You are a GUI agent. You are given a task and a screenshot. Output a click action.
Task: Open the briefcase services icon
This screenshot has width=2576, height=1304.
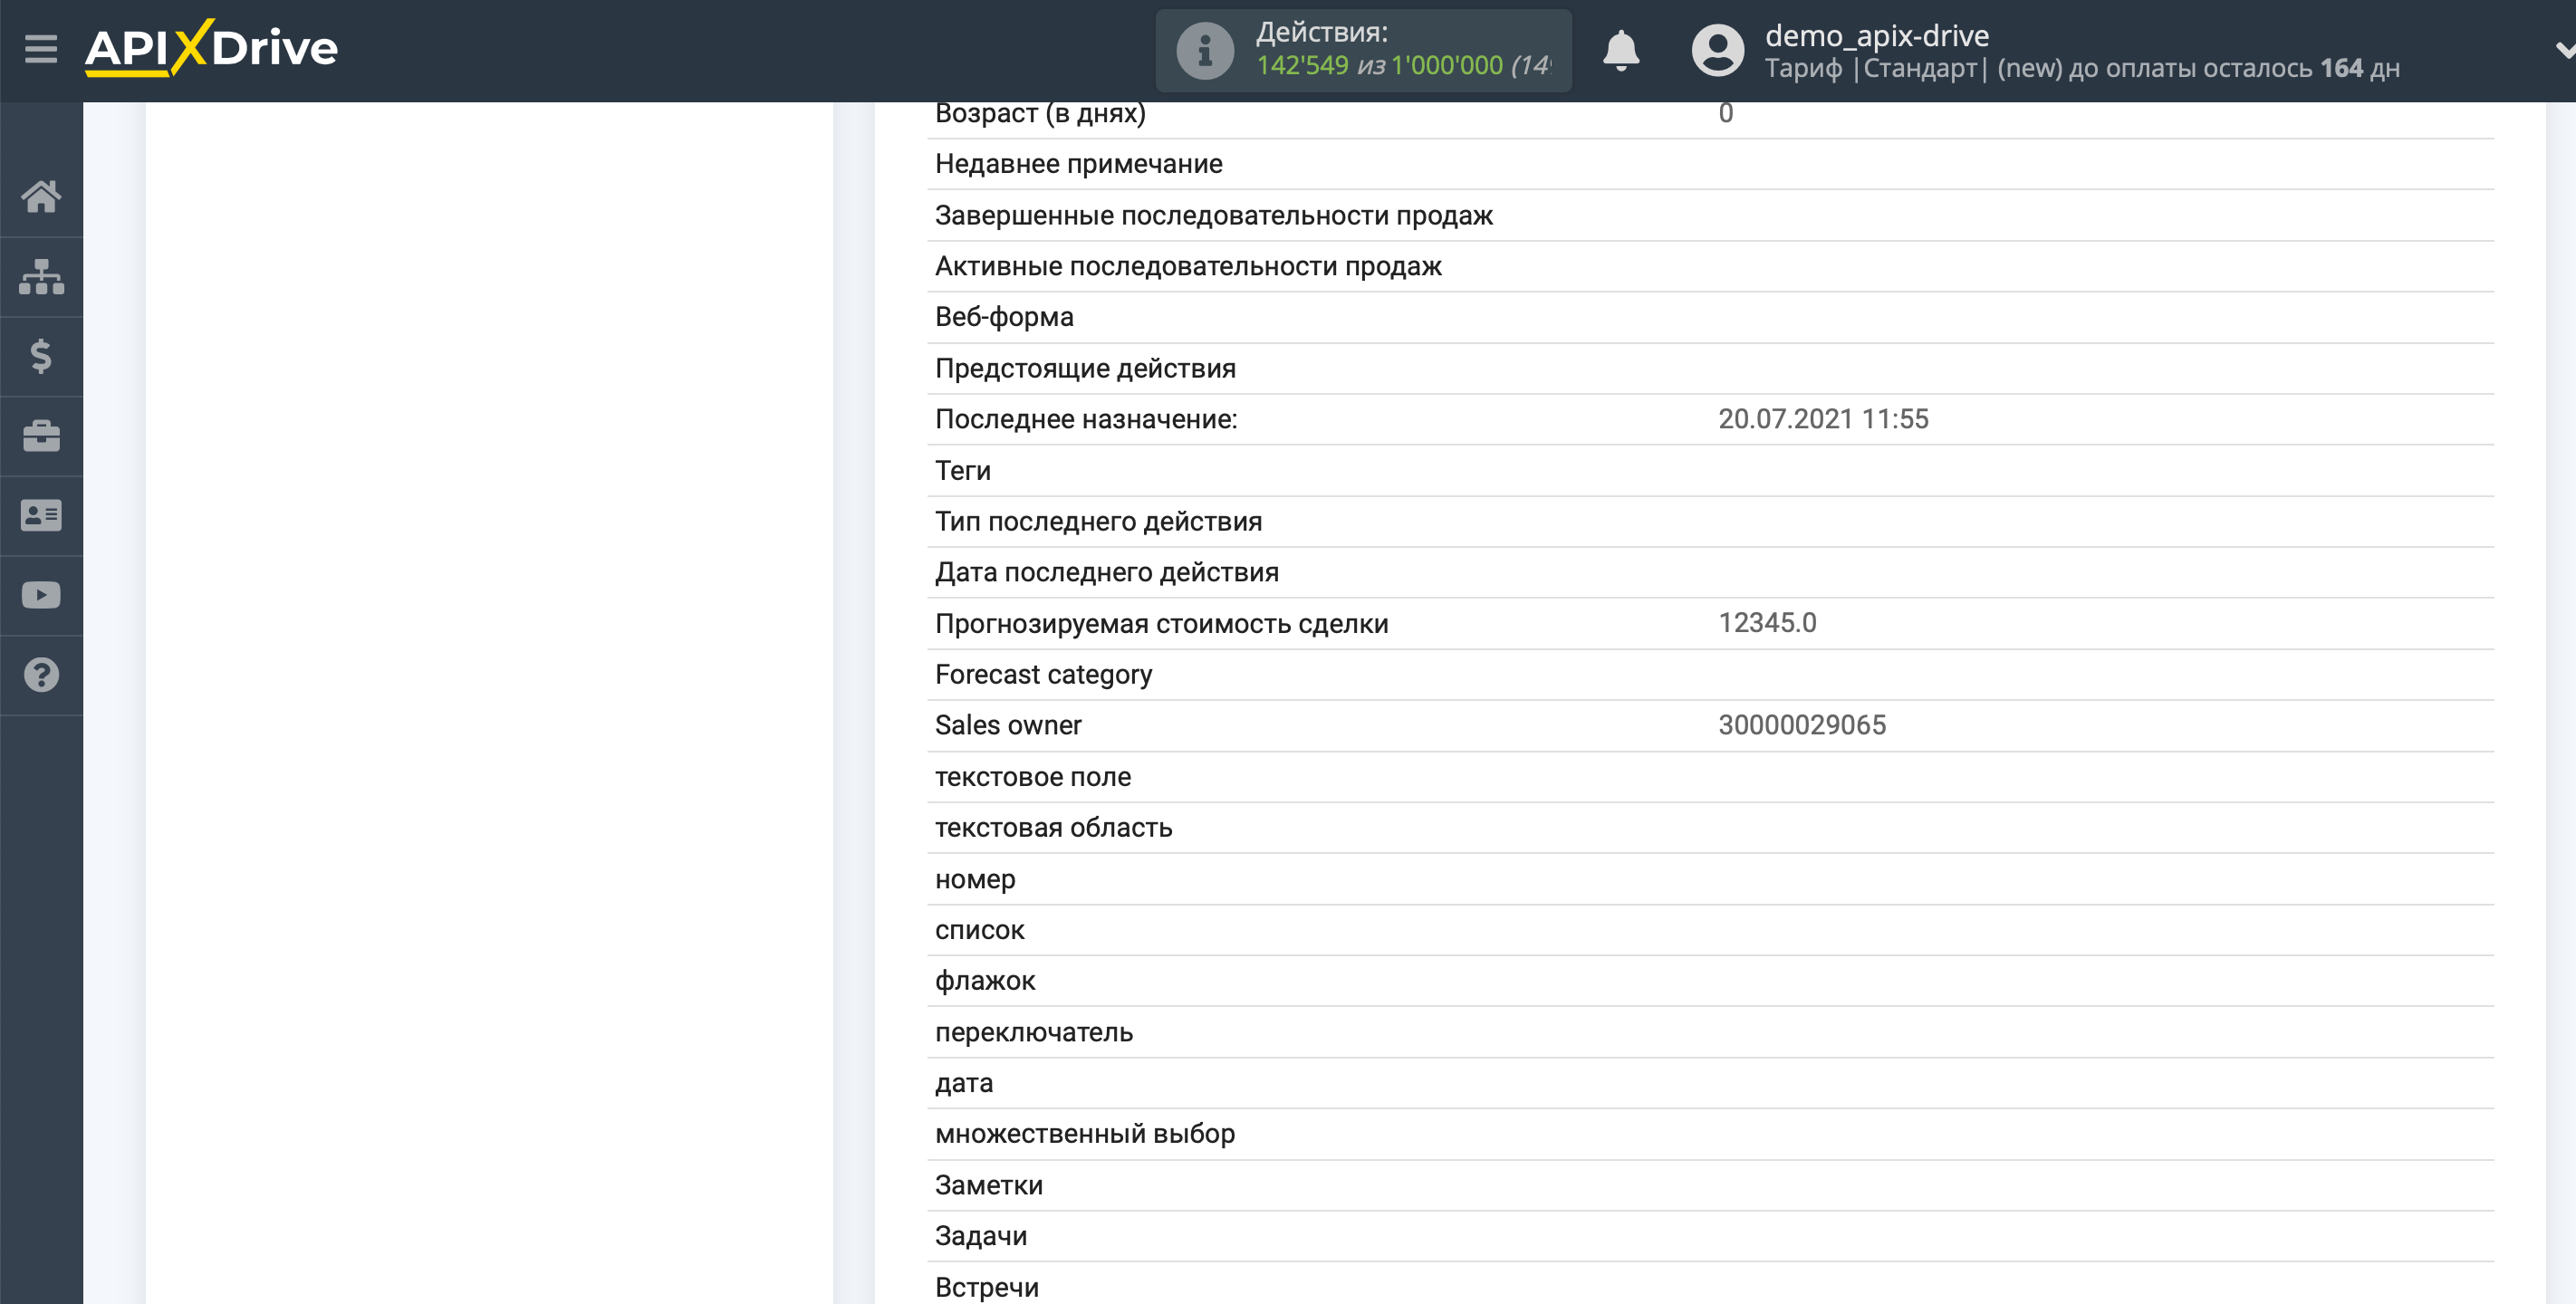point(41,436)
